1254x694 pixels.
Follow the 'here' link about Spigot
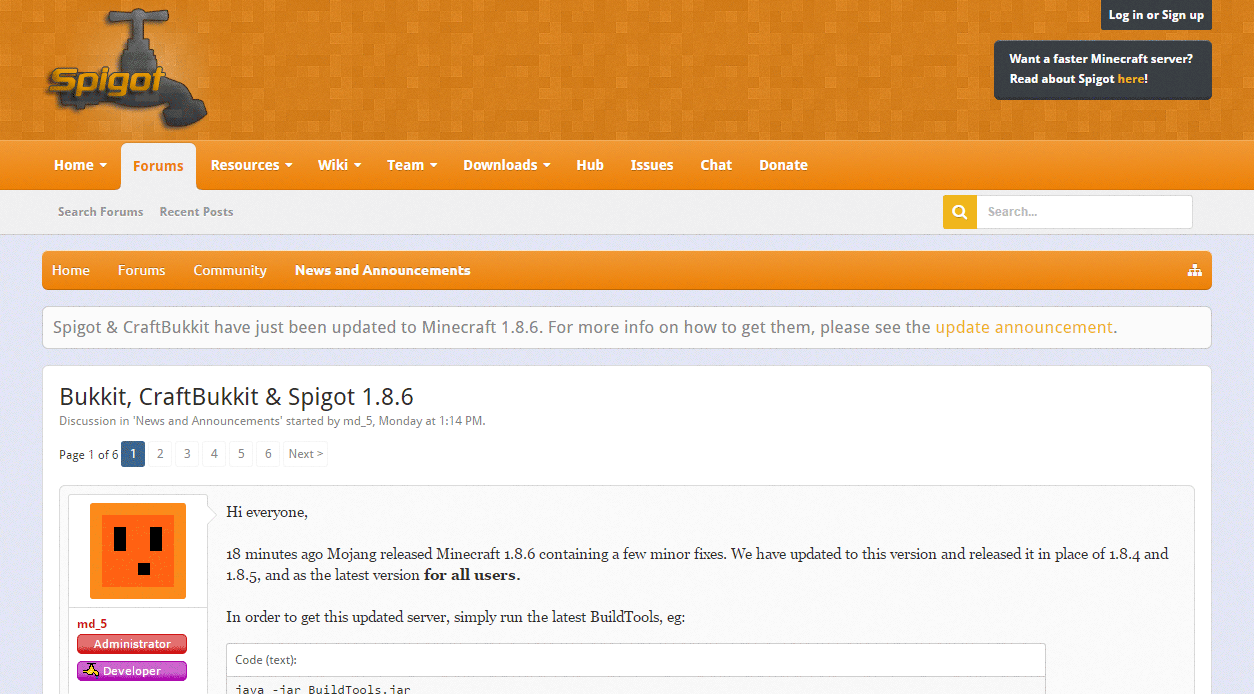(1130, 79)
